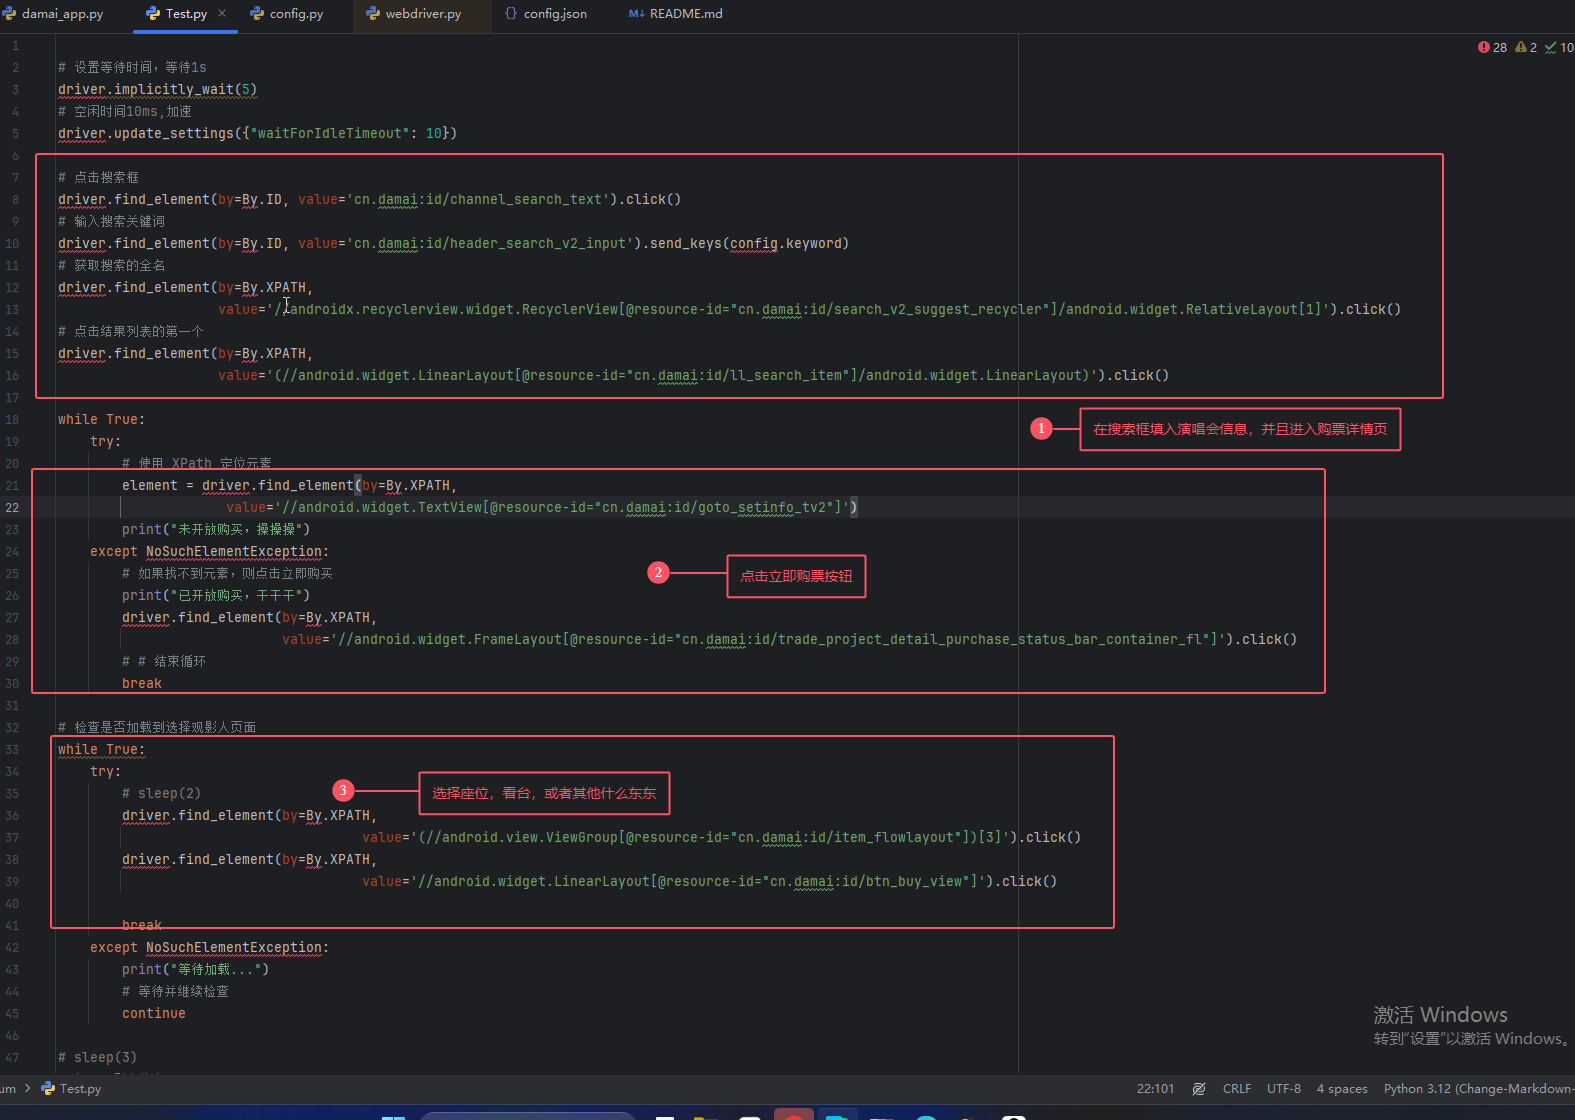Click 'element = driver.find_element' on line 21
Screen dimensions: 1575x1120
point(289,485)
